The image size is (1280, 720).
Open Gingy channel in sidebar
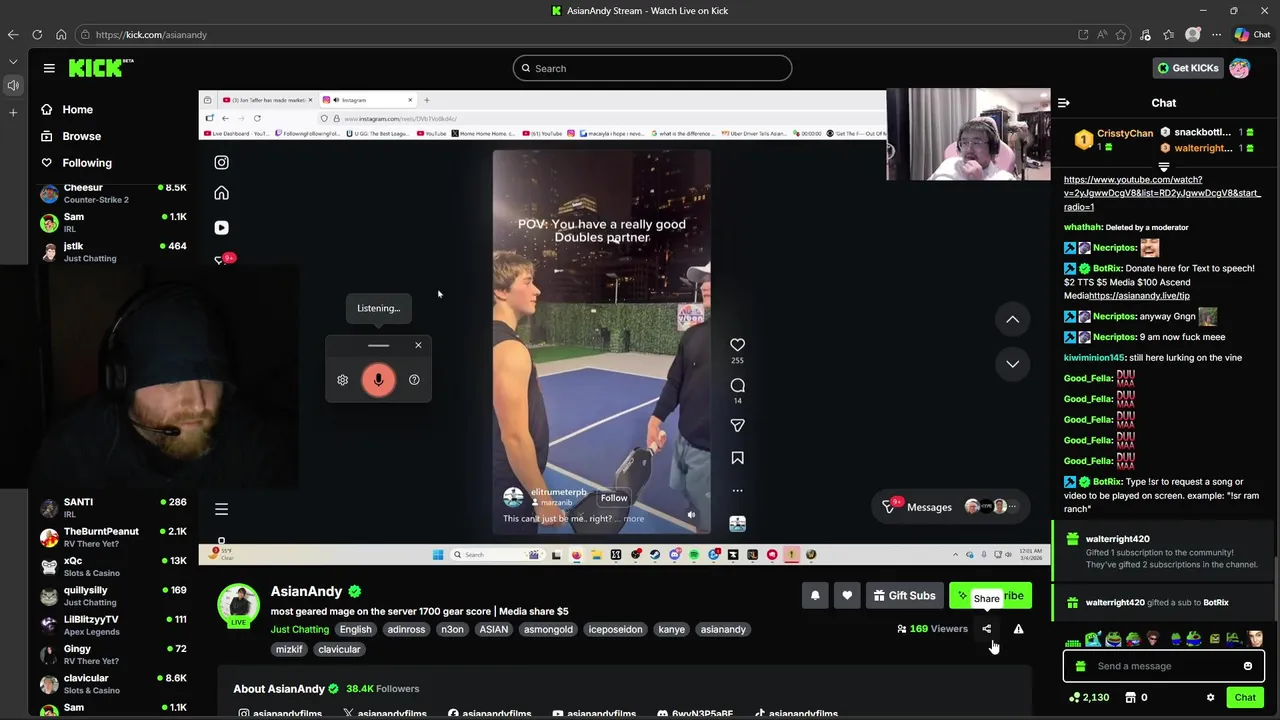click(x=113, y=655)
